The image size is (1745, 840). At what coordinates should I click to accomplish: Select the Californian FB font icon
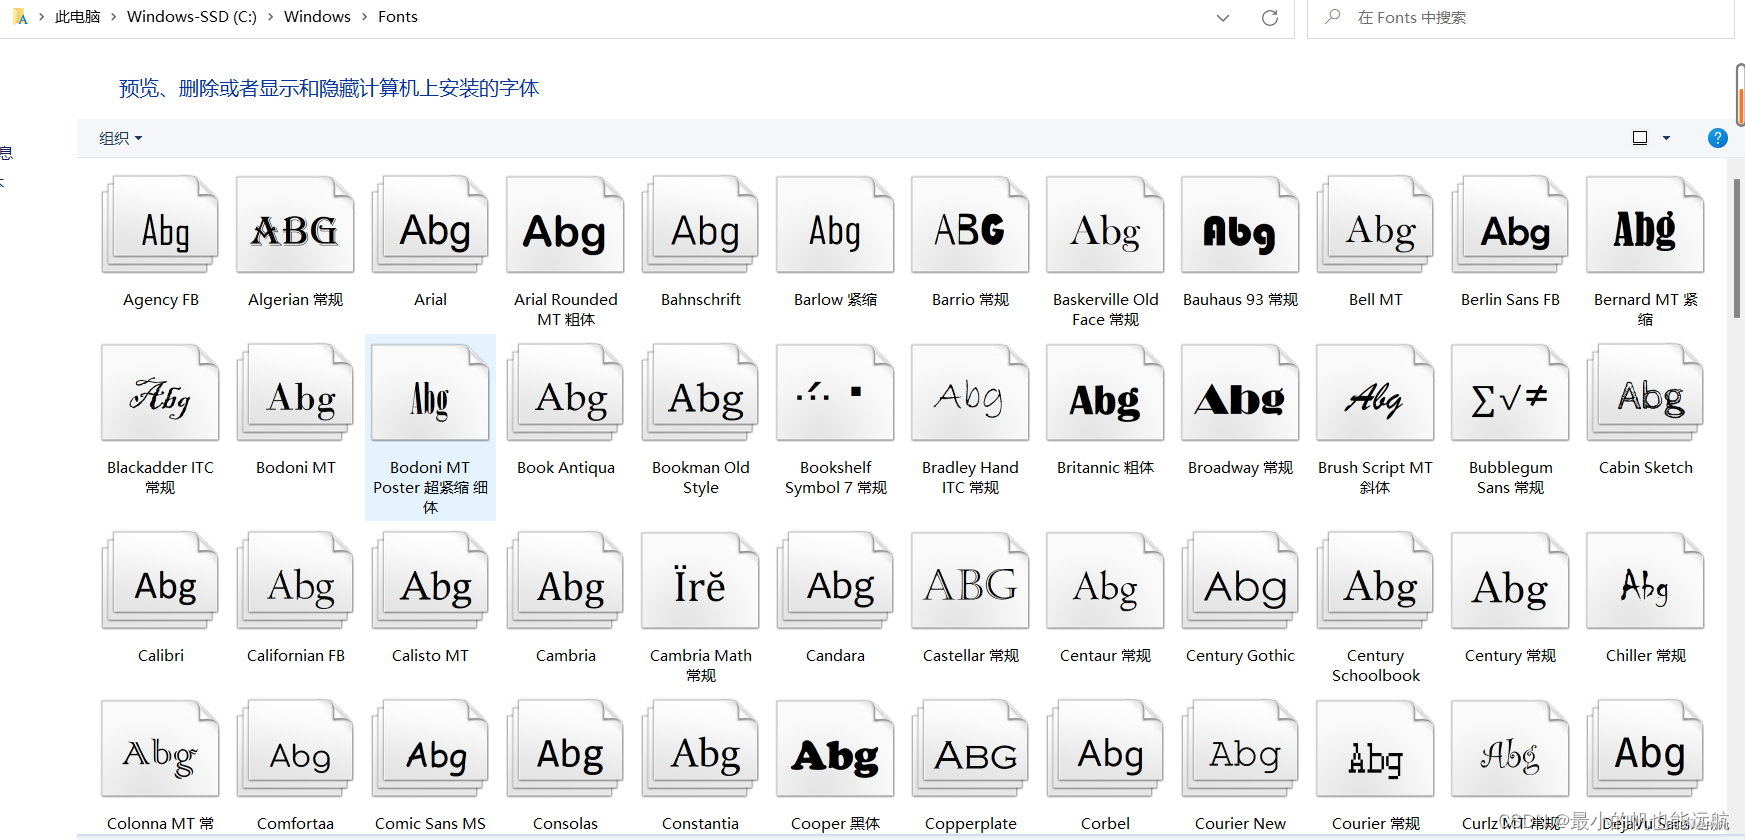pyautogui.click(x=295, y=581)
